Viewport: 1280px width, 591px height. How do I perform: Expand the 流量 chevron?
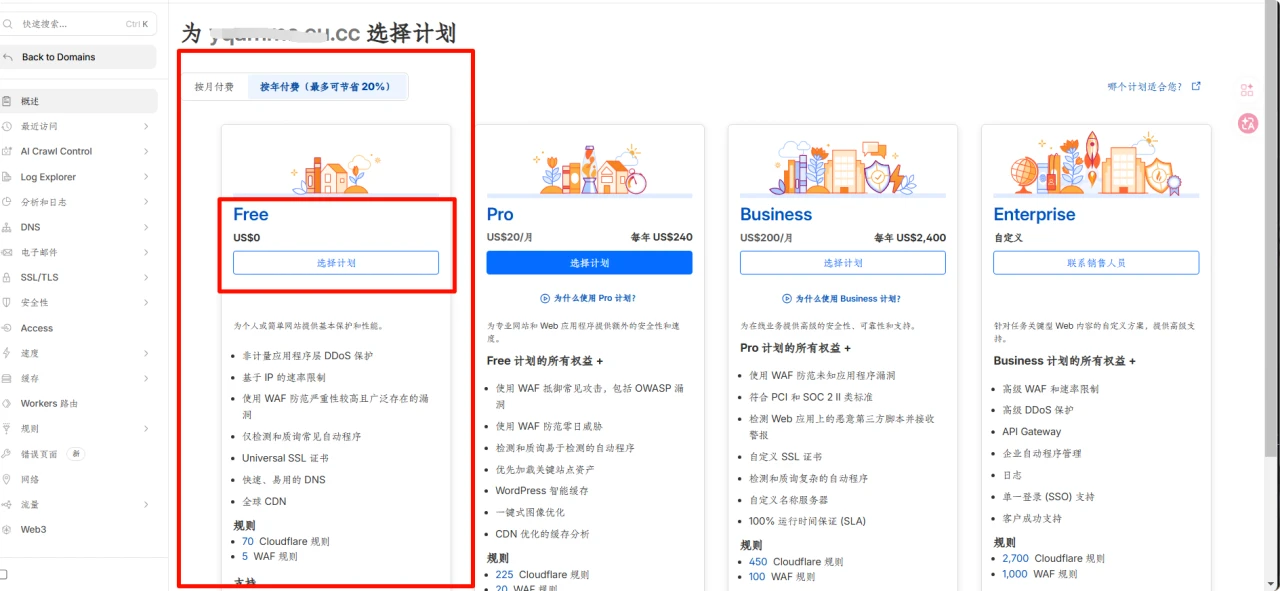[x=146, y=504]
